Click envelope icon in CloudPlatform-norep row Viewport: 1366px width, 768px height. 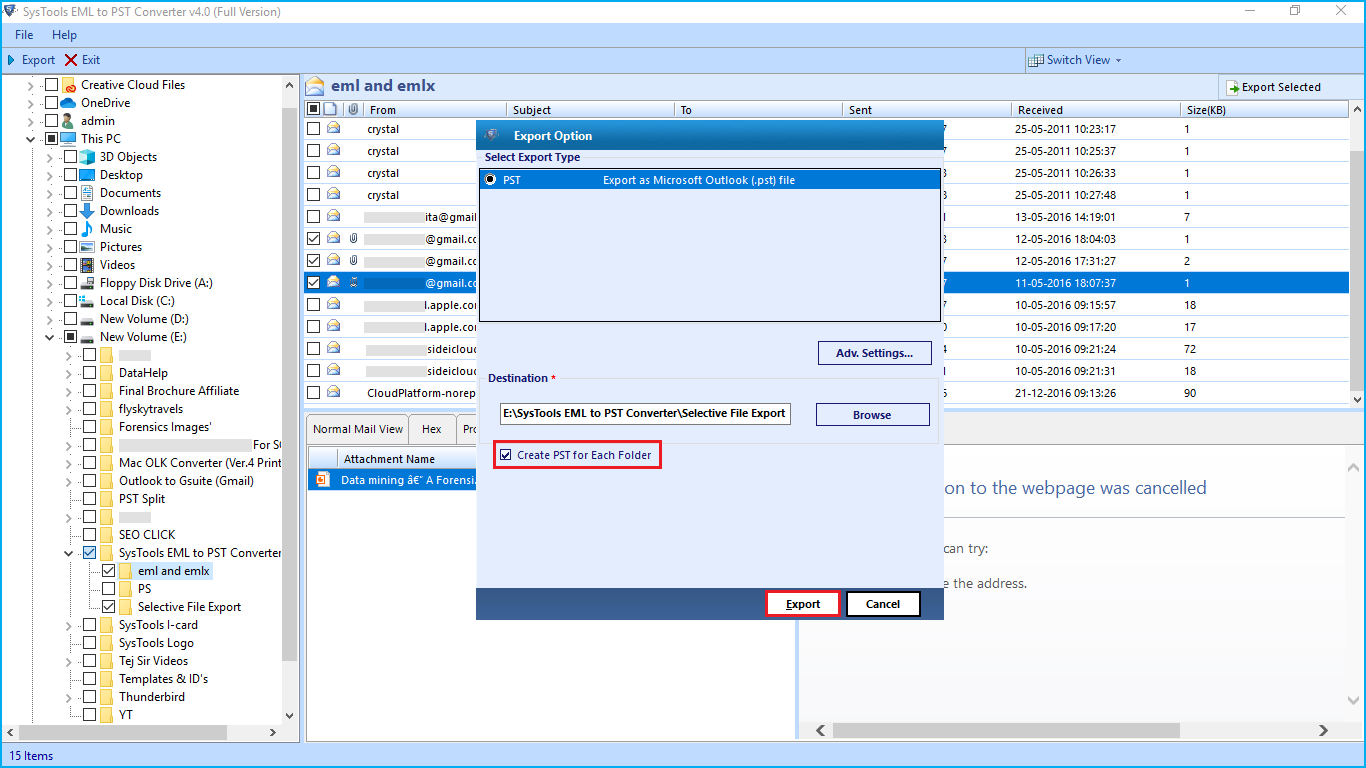(x=334, y=393)
